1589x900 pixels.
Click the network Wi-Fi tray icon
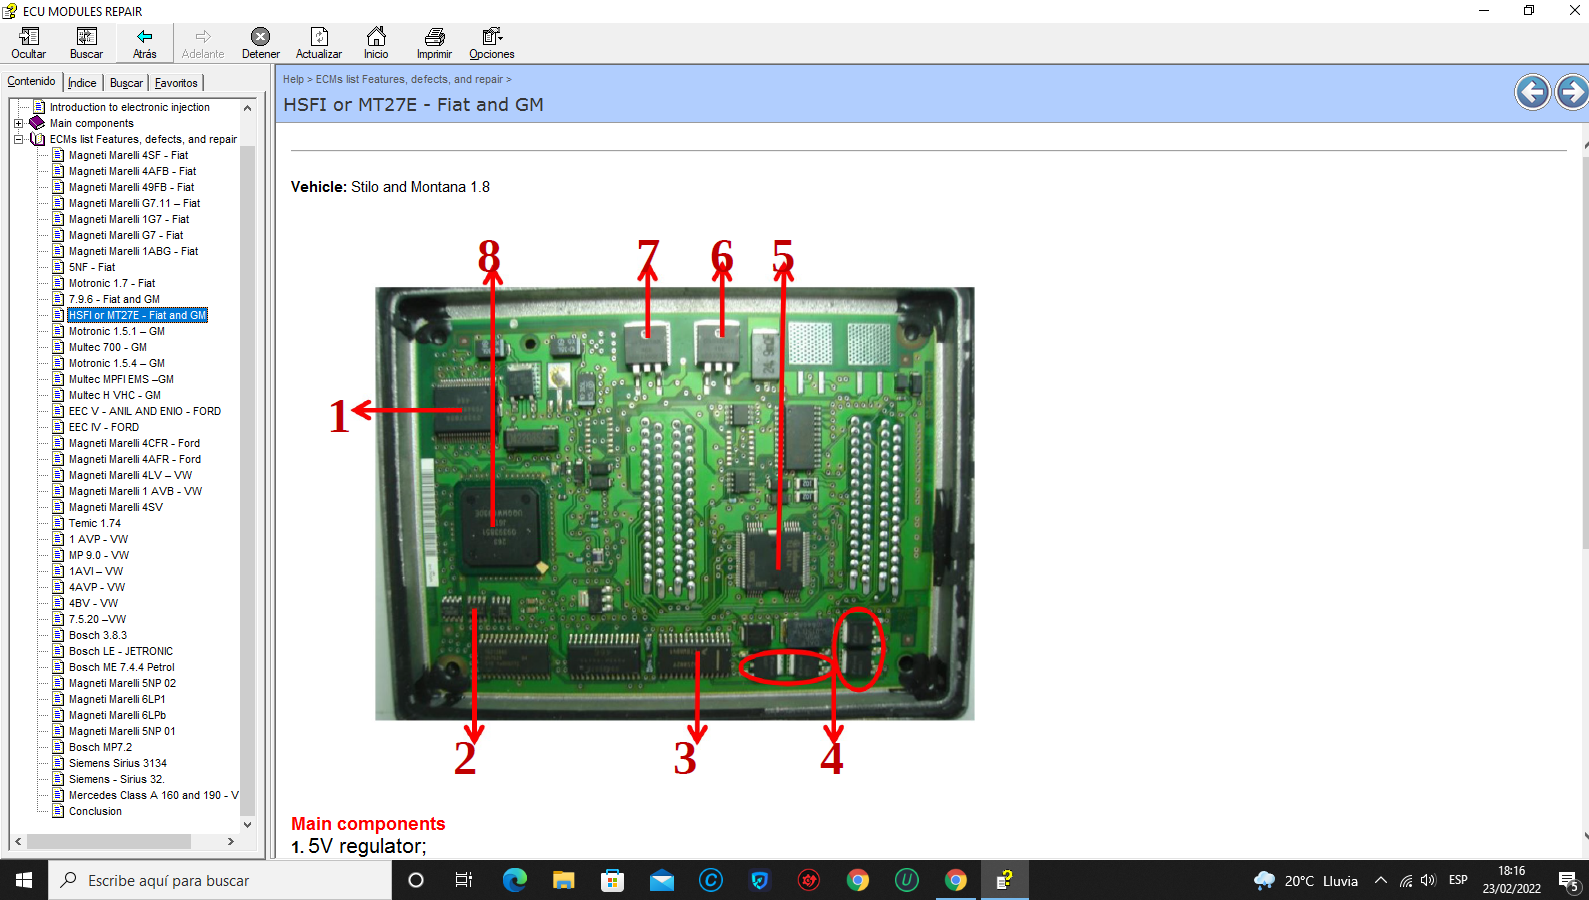coord(1405,881)
